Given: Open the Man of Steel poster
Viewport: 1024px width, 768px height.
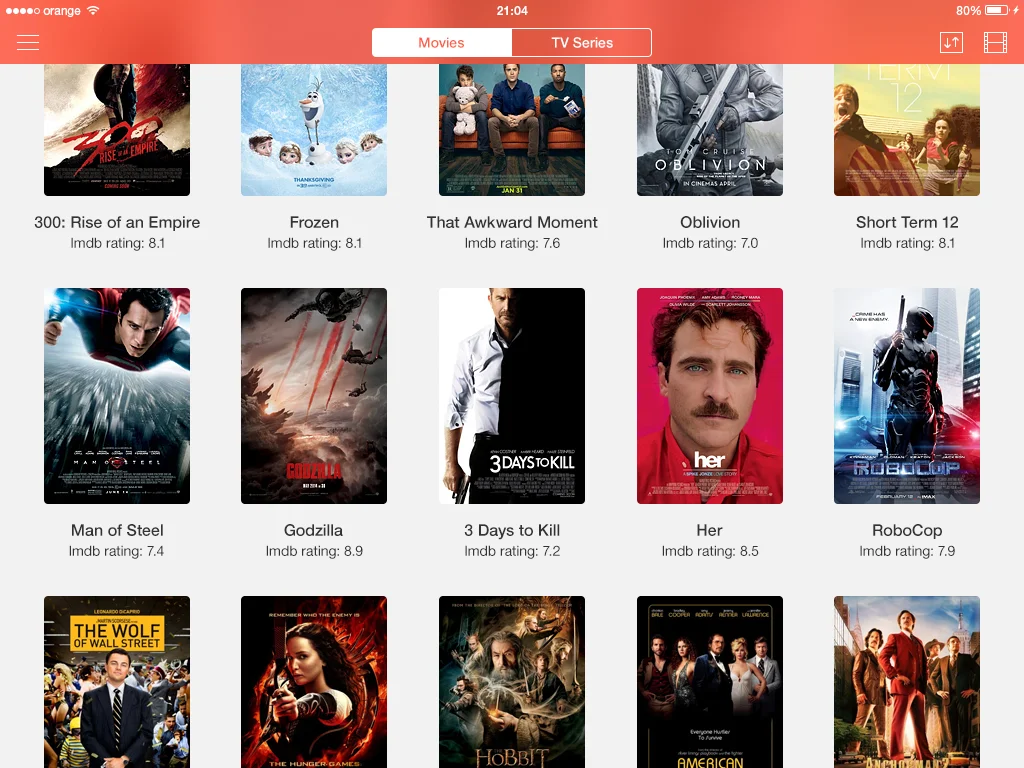Looking at the screenshot, I should point(117,396).
